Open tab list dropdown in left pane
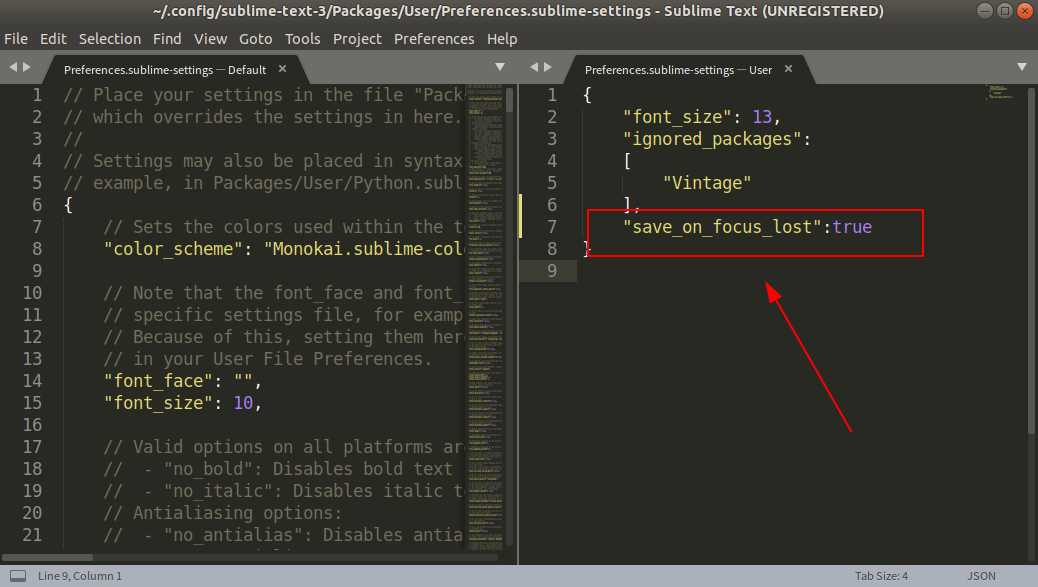This screenshot has width=1038, height=587. pos(500,67)
